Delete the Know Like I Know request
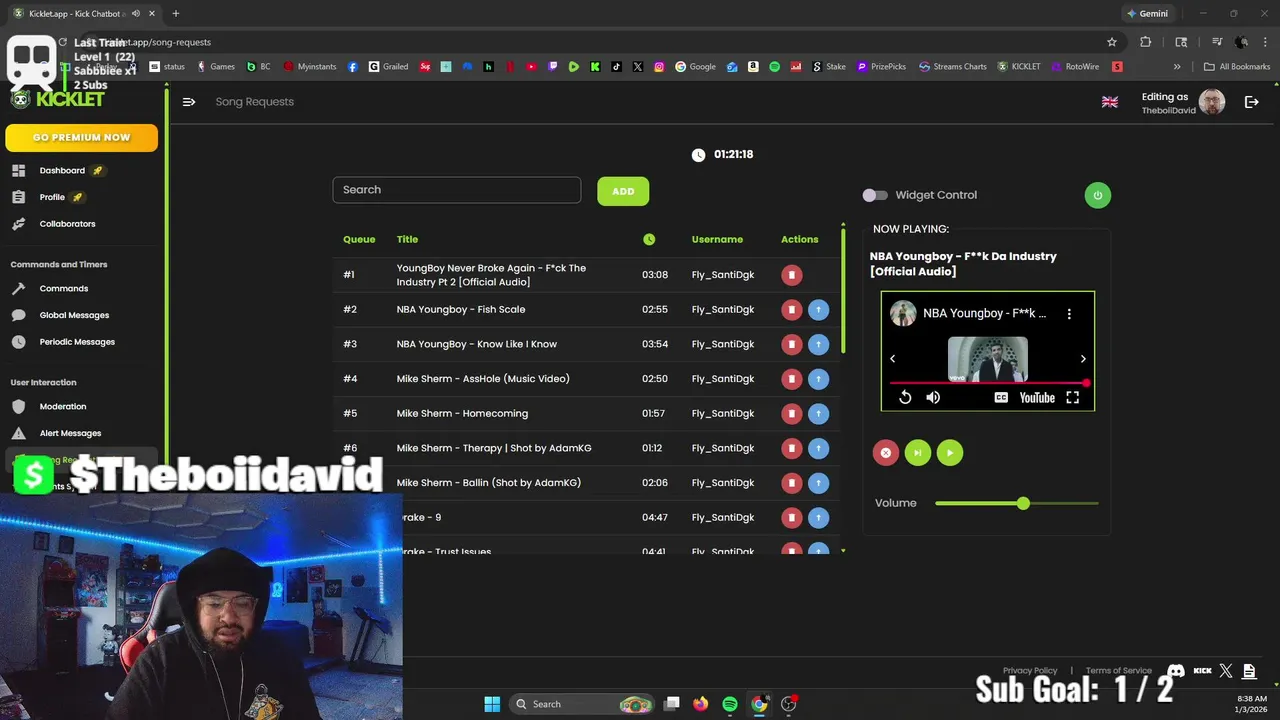Image resolution: width=1280 pixels, height=720 pixels. [x=791, y=344]
